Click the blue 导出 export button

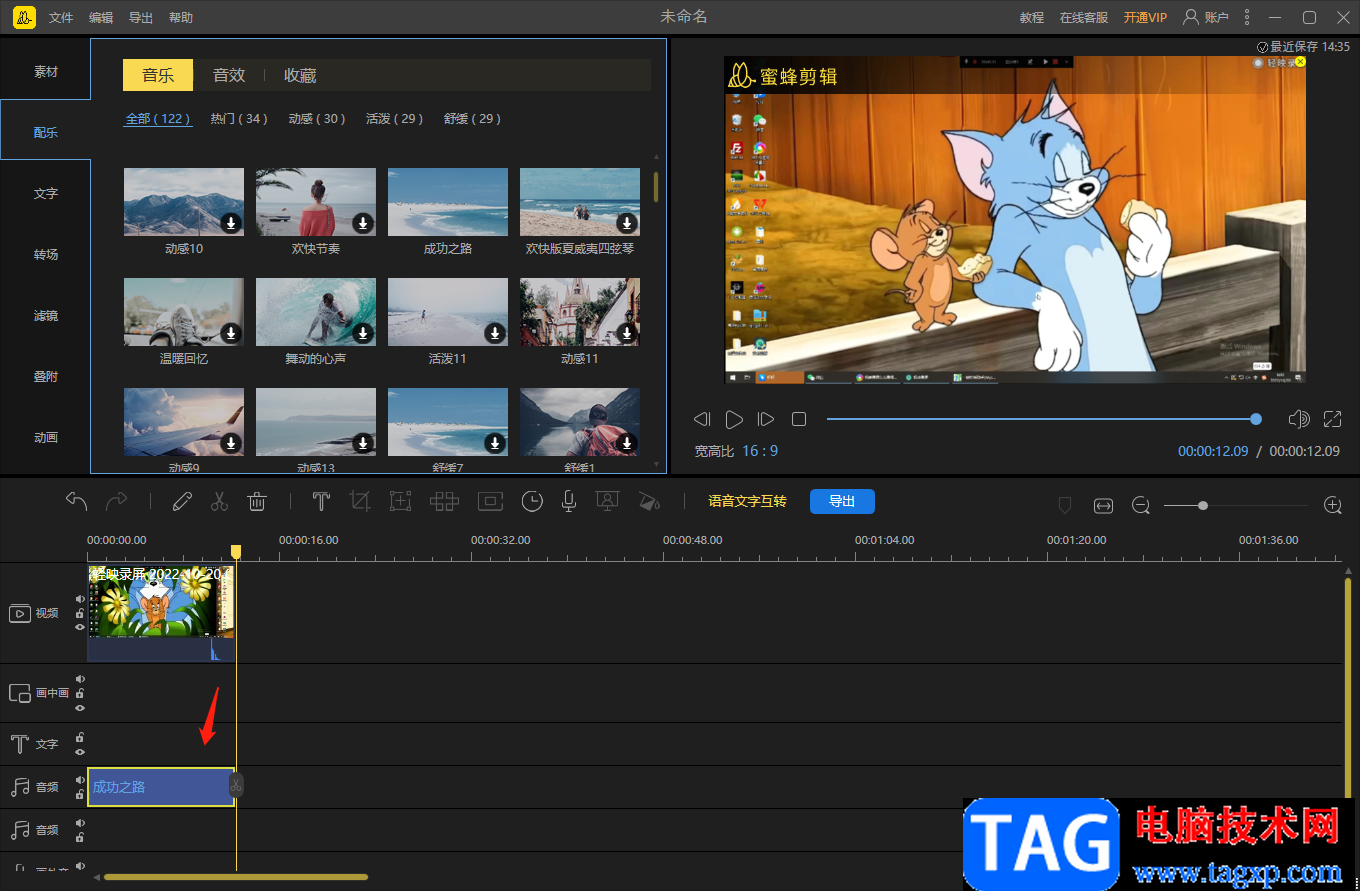[x=842, y=501]
